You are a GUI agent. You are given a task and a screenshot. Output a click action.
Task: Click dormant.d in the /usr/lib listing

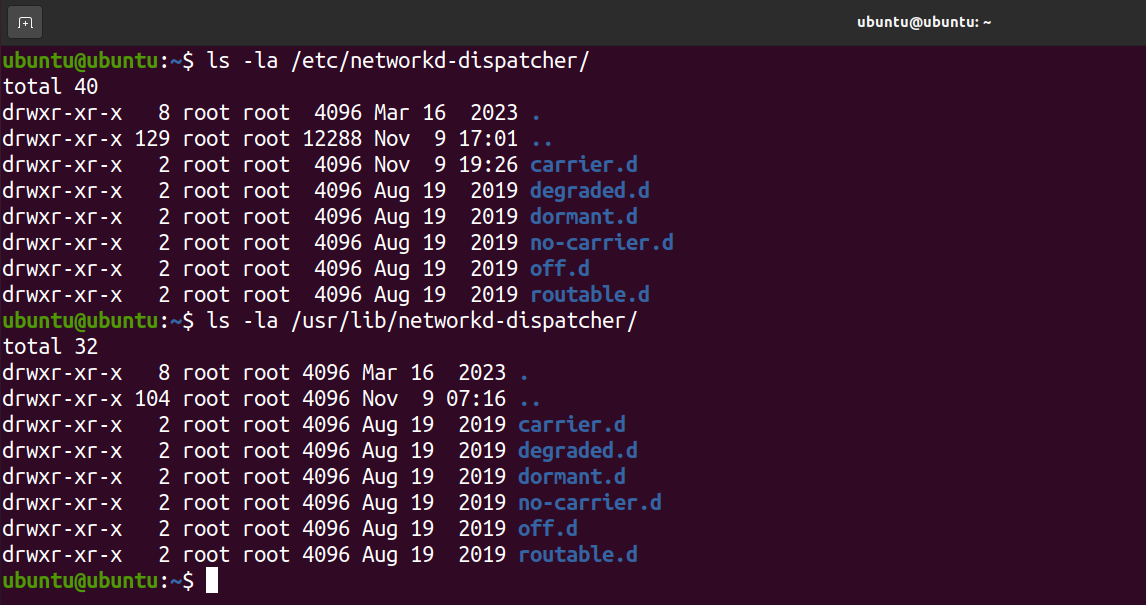[x=572, y=477]
